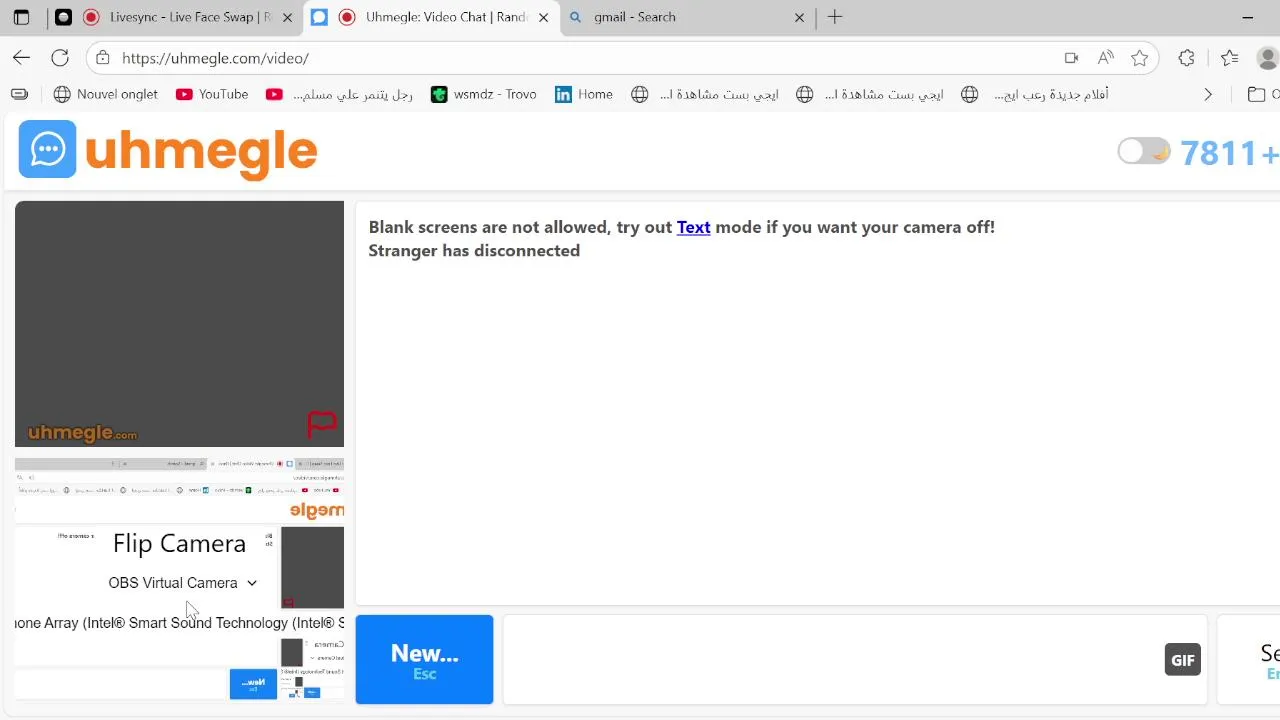Click the Uhmegle chat bubble logo
The image size is (1280, 720).
point(47,149)
